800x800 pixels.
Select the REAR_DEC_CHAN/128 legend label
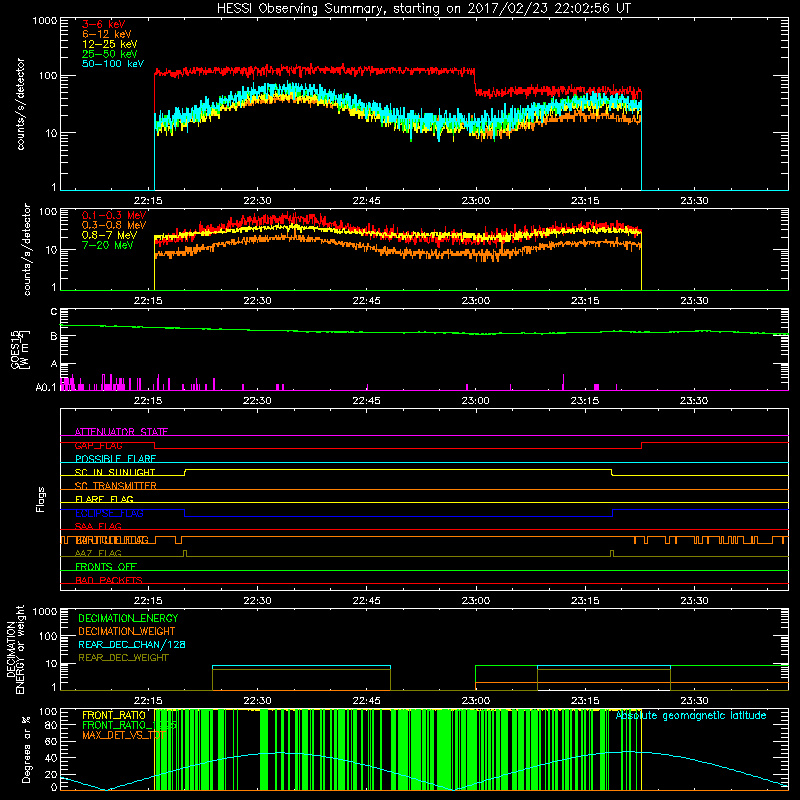tap(132, 644)
